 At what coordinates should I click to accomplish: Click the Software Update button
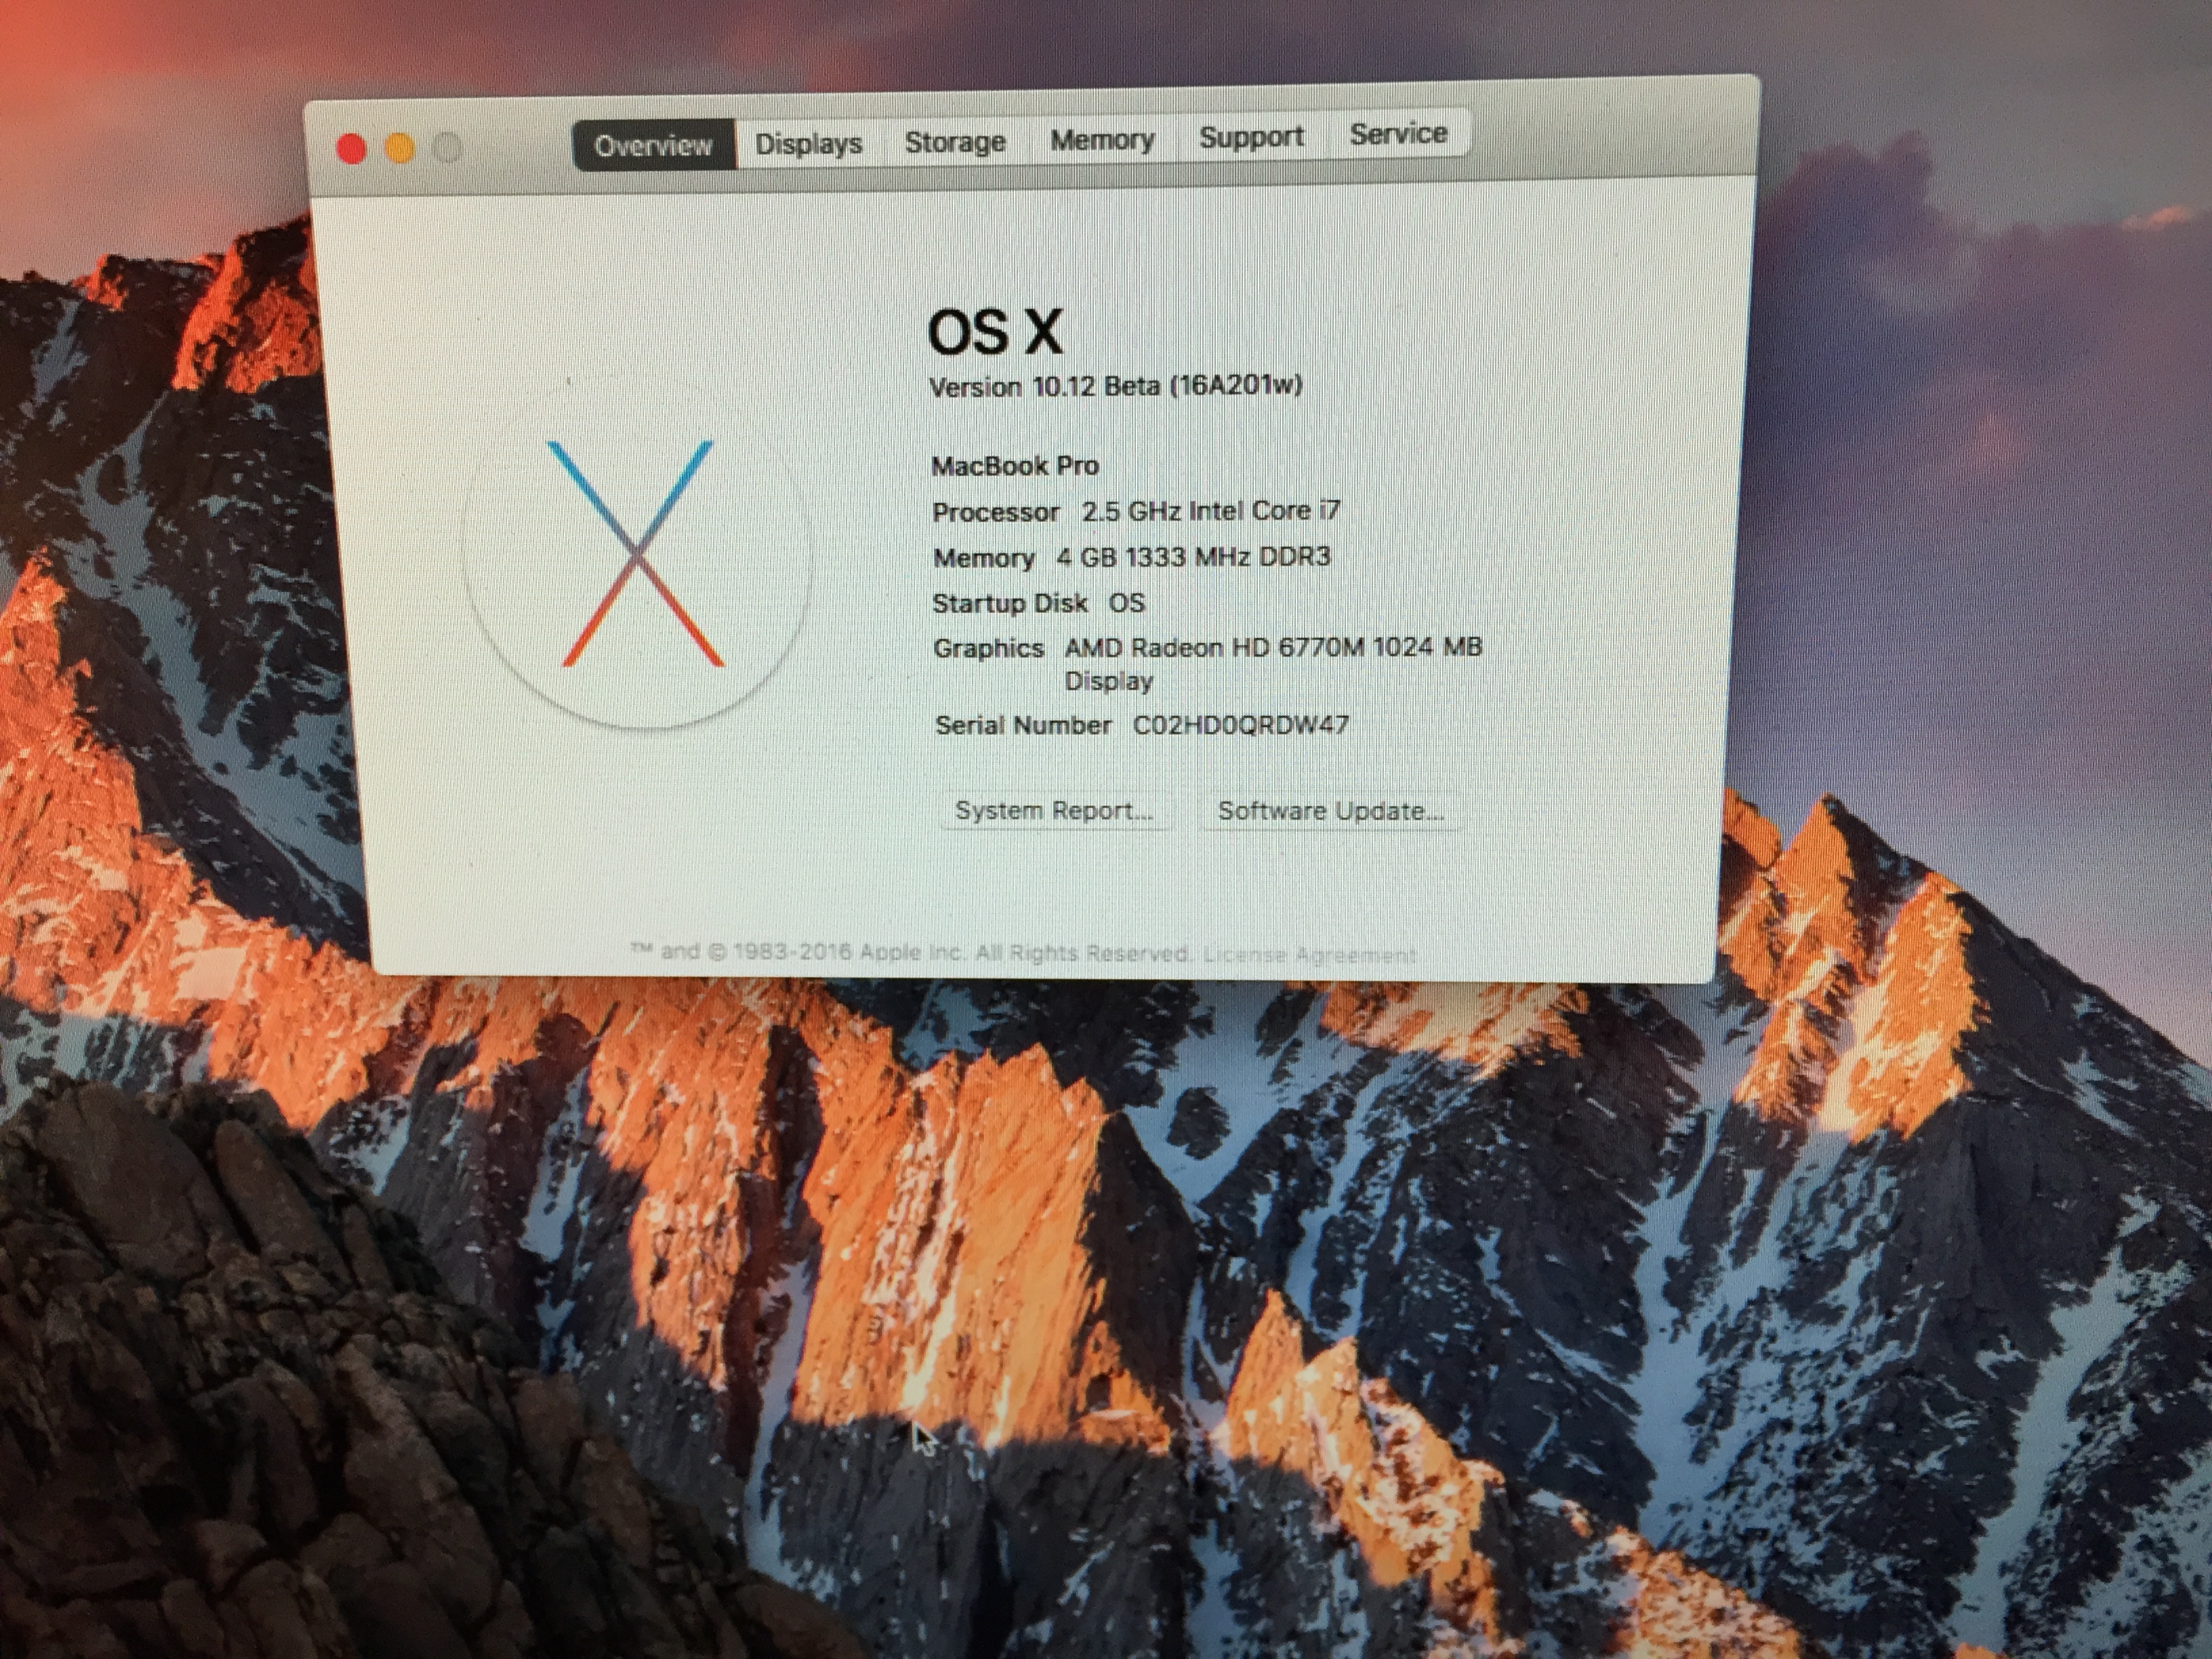pyautogui.click(x=1330, y=810)
